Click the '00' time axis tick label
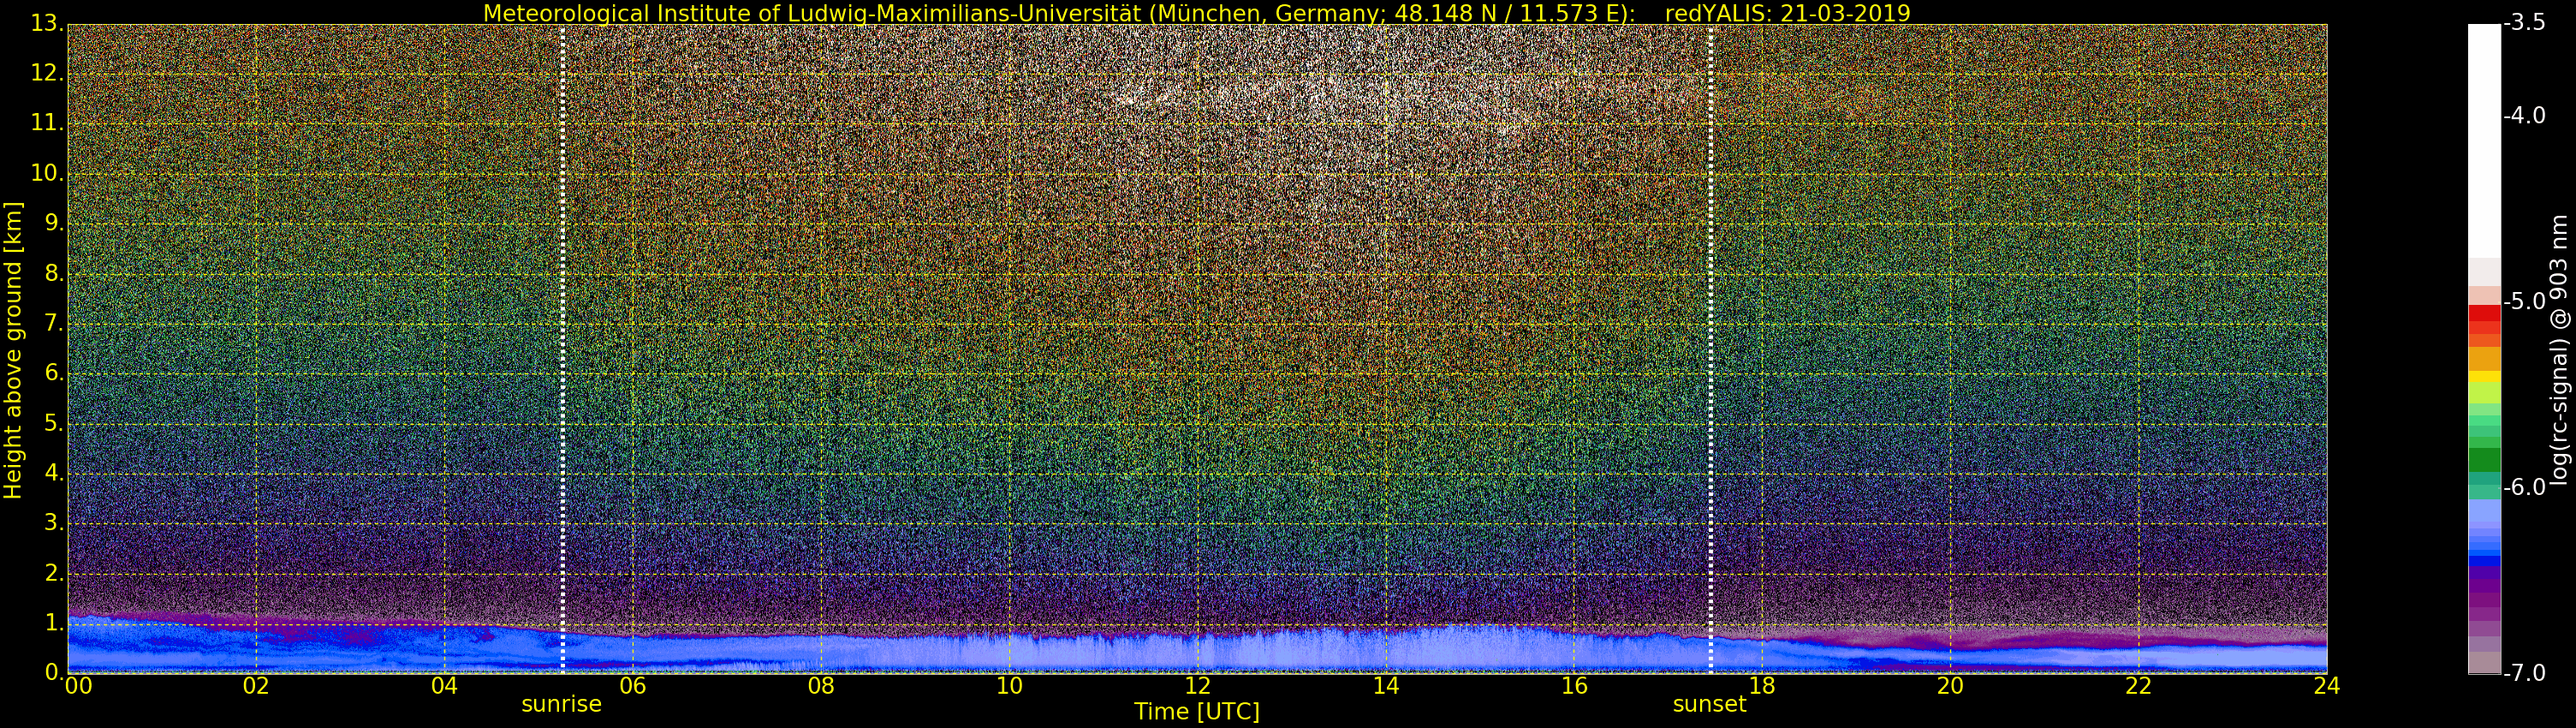The height and width of the screenshot is (728, 2576). click(x=78, y=685)
